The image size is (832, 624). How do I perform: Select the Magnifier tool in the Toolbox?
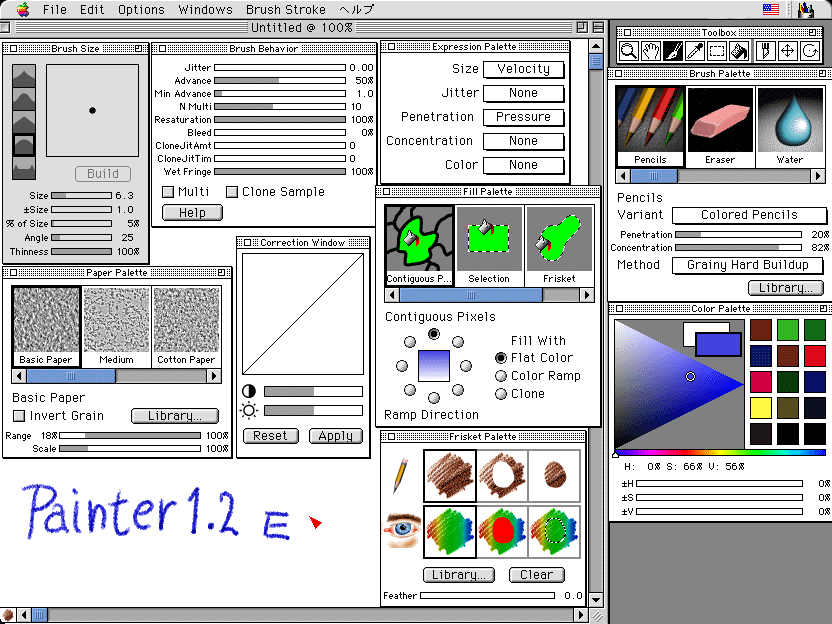(x=629, y=51)
